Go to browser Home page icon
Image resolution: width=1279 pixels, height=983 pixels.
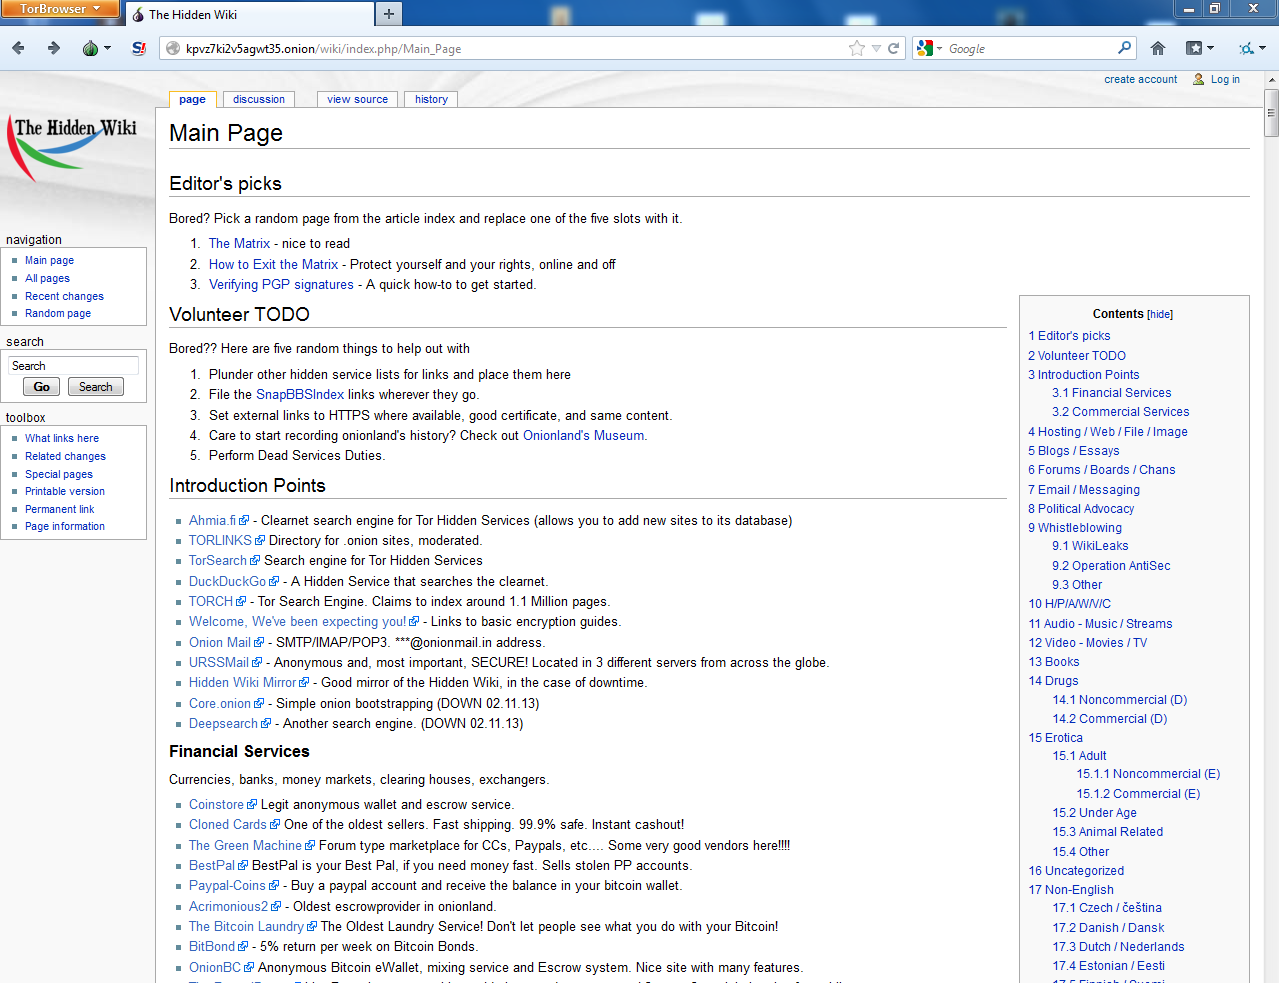pos(1158,48)
